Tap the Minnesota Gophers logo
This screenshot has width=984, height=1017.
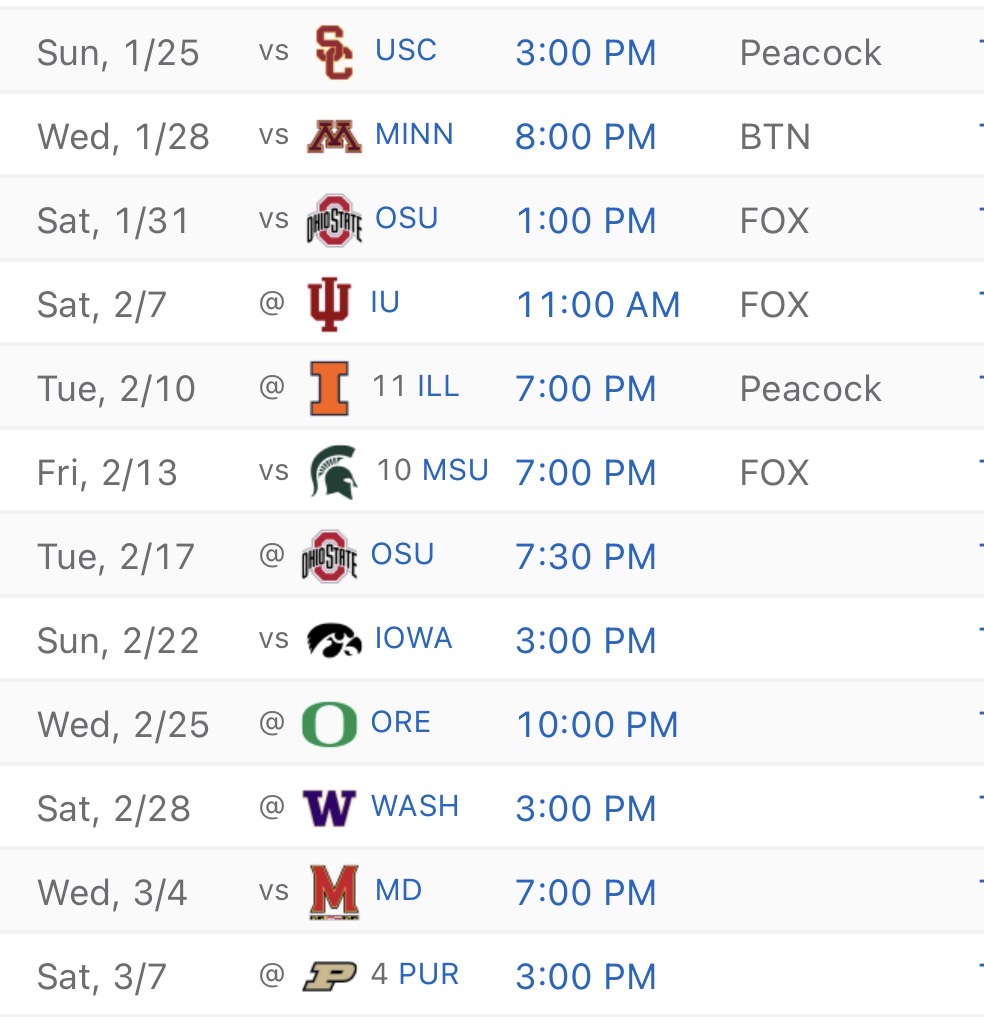click(334, 136)
